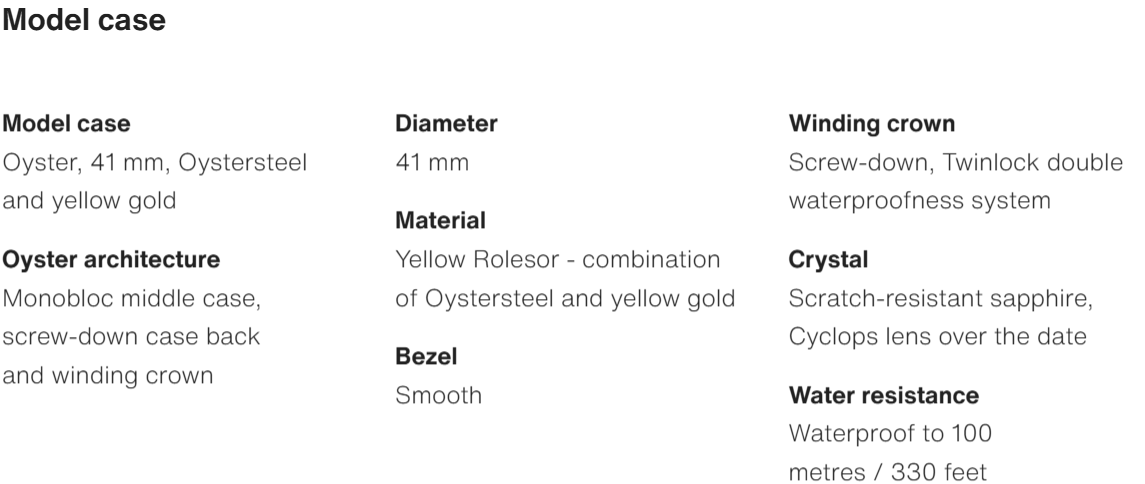Select the "Oyster architecture" label
The height and width of the screenshot is (484, 1145).
[x=111, y=260]
